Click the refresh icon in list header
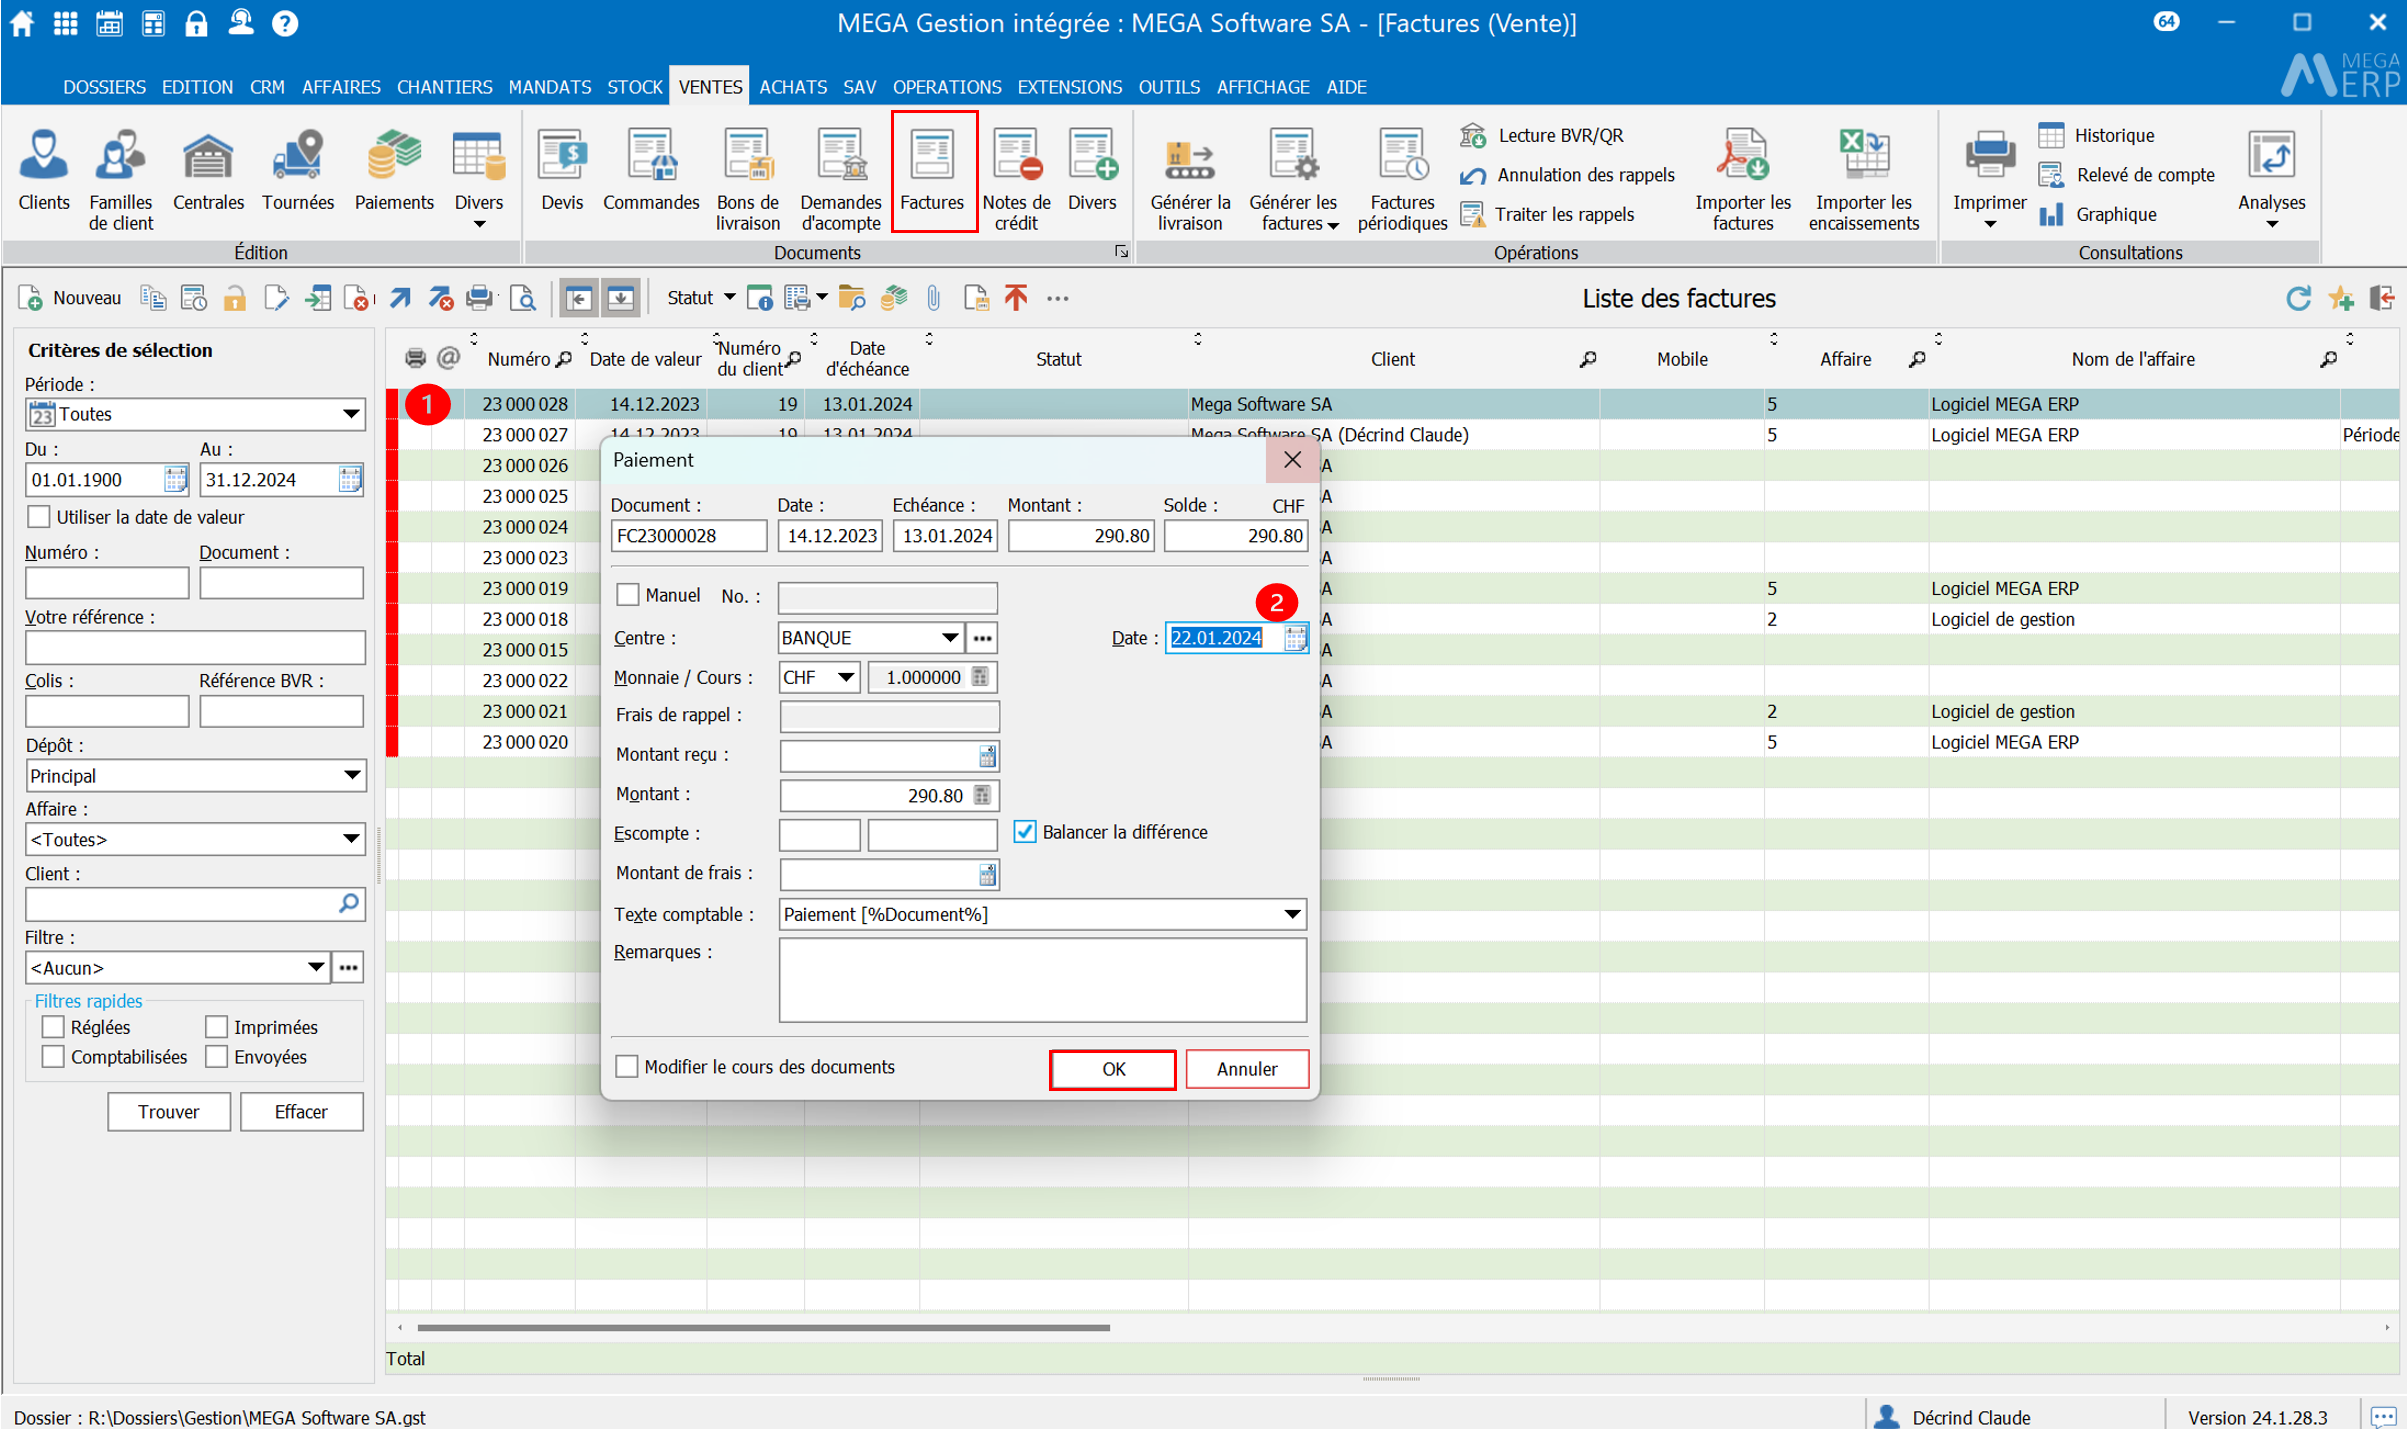 pyautogui.click(x=2298, y=298)
